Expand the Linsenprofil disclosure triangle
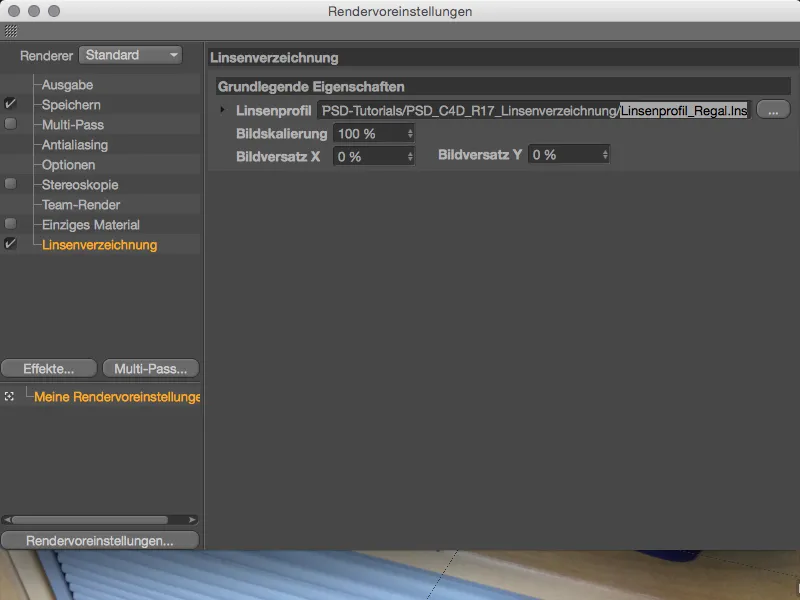Image resolution: width=800 pixels, height=600 pixels. [x=222, y=110]
